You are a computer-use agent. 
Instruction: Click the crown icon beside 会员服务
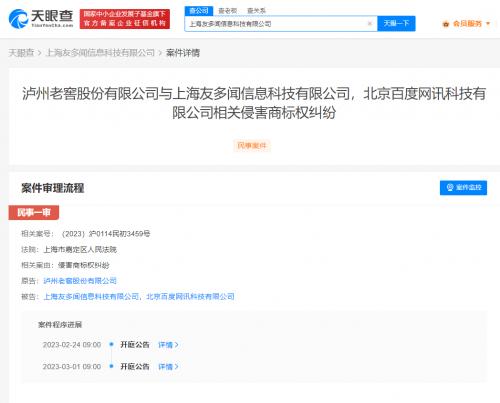click(x=446, y=24)
